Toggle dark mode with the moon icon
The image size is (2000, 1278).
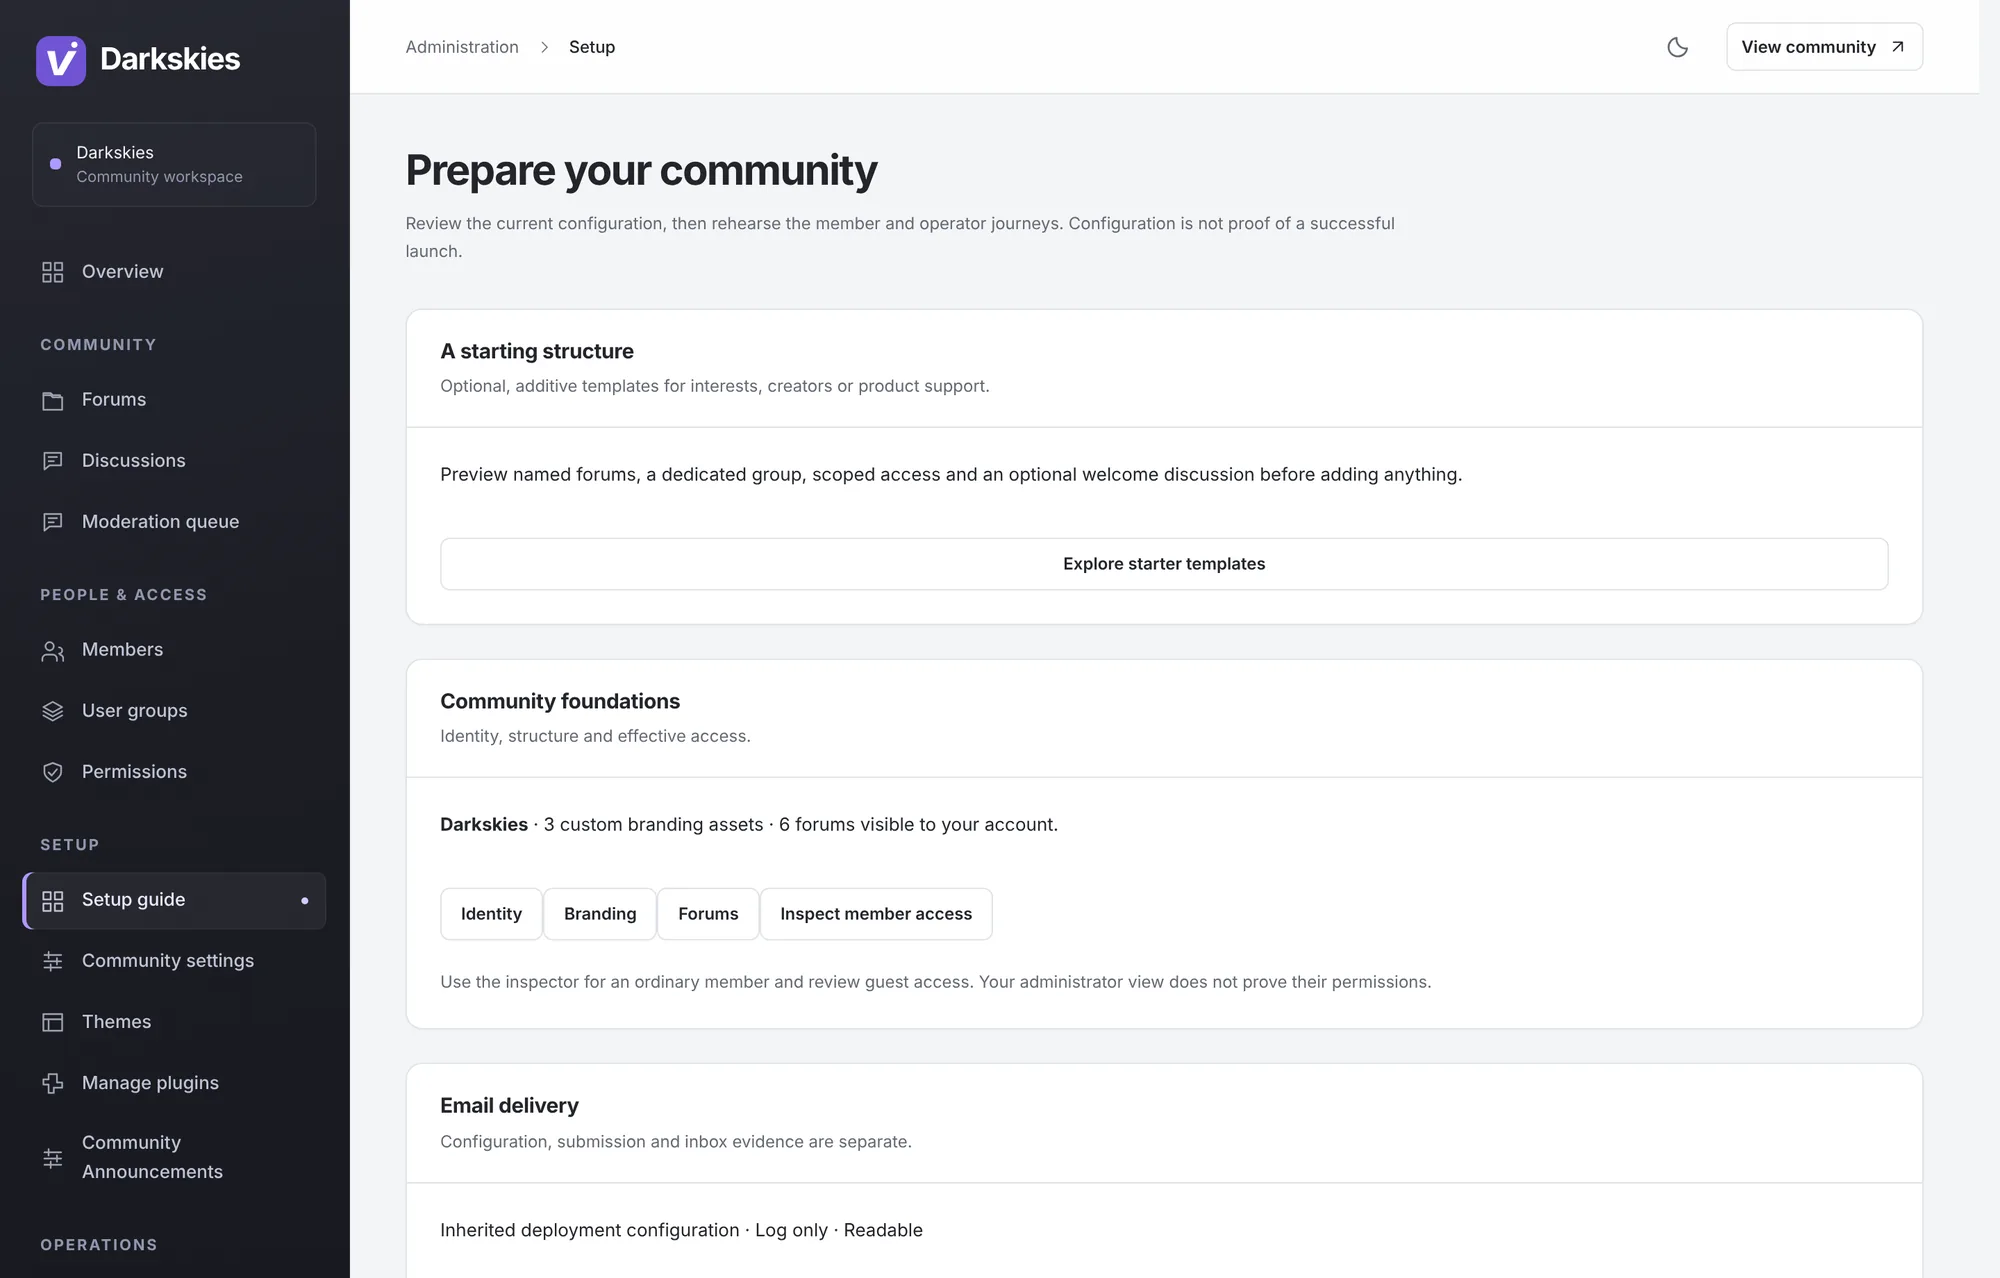coord(1677,47)
